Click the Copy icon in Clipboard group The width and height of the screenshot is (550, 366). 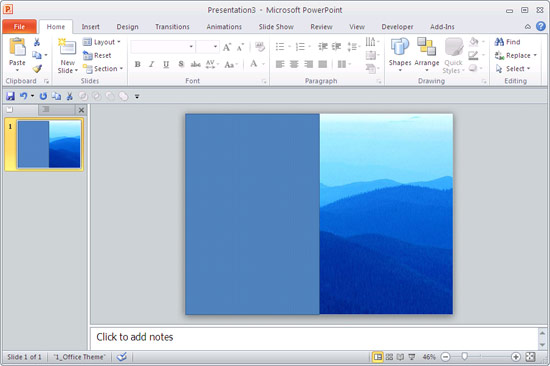37,55
